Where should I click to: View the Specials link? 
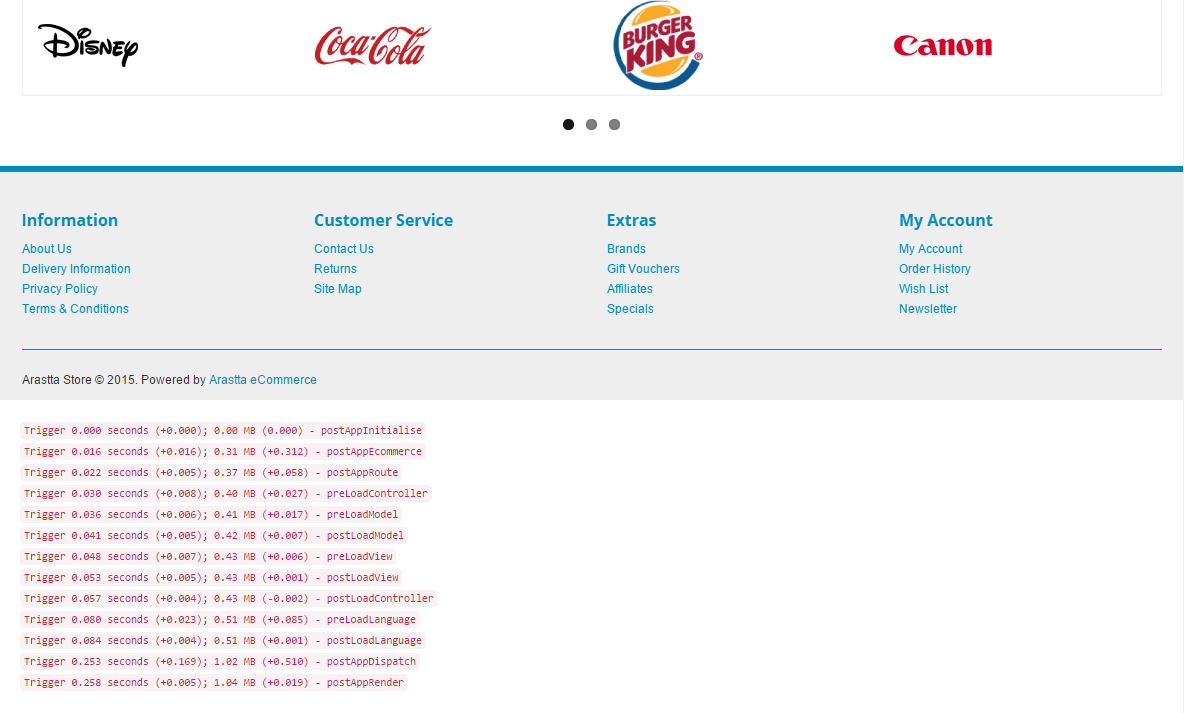[631, 309]
